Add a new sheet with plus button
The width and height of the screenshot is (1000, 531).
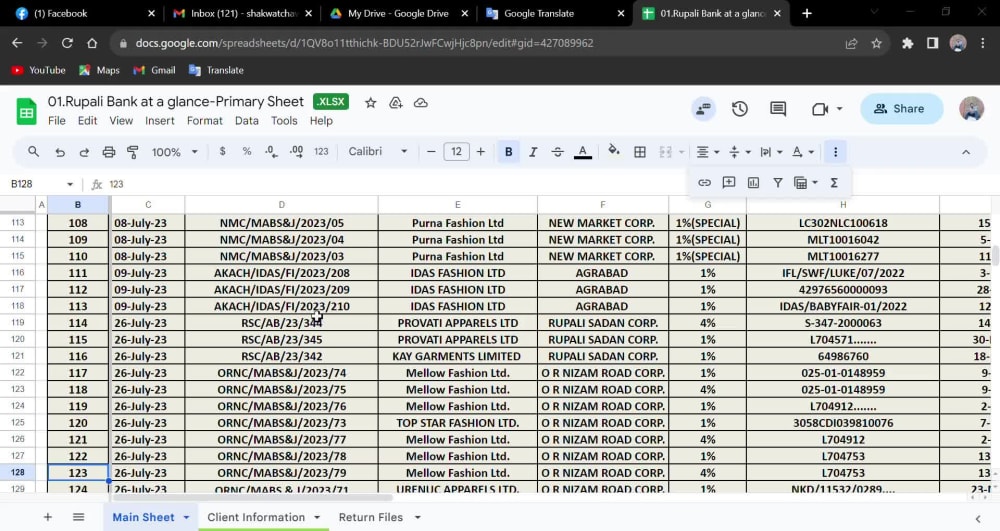point(47,517)
